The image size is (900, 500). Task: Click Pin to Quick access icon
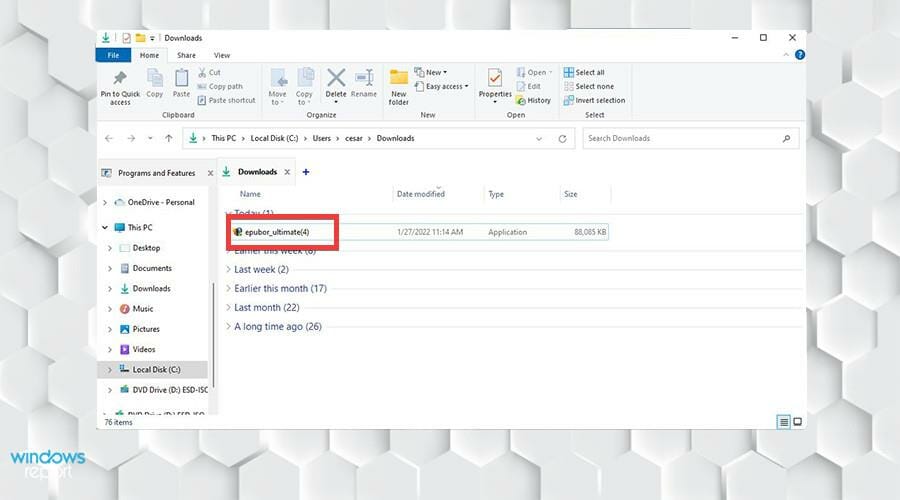click(x=120, y=77)
